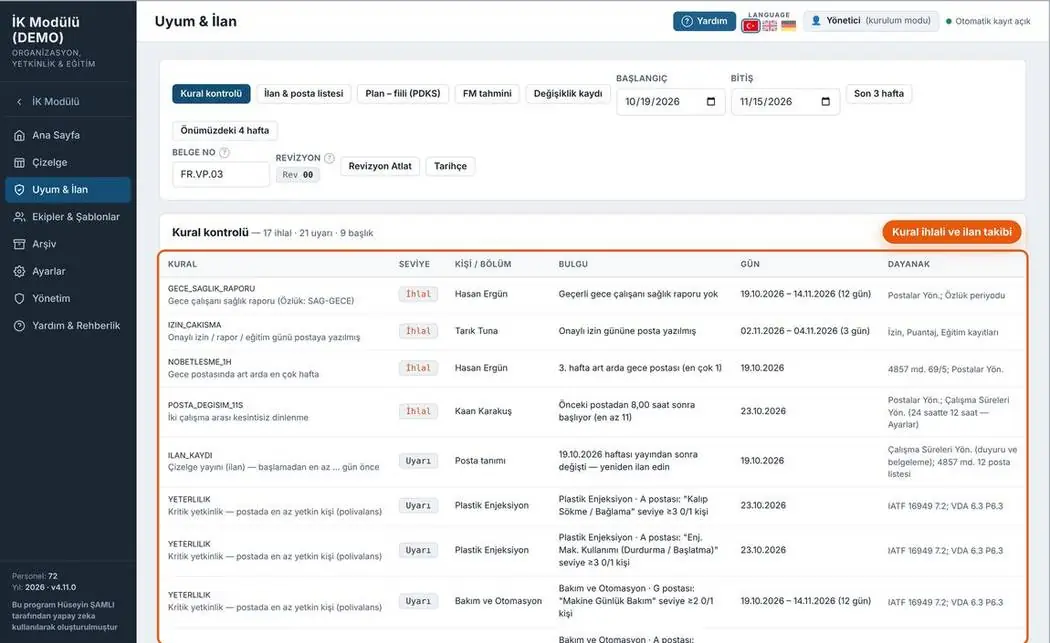
Task: Select the Uyum & İlan shield icon
Action: [x=19, y=190]
